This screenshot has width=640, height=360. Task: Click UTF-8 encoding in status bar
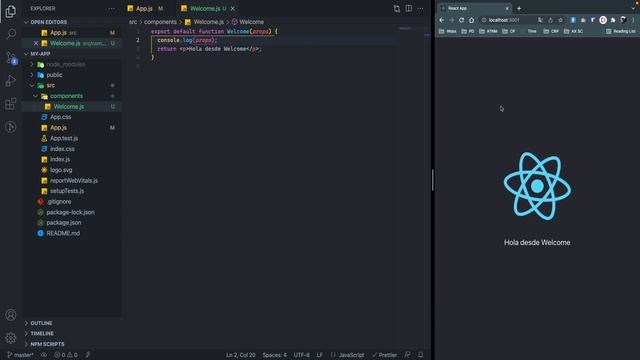tap(302, 355)
